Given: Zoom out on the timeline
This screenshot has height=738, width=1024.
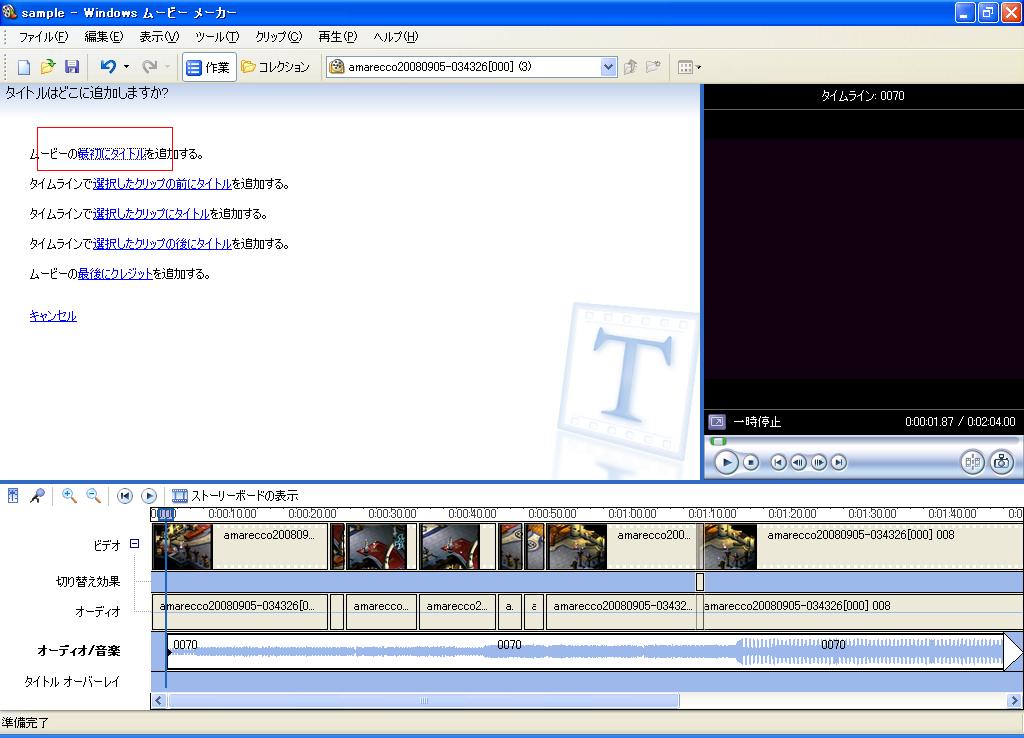Looking at the screenshot, I should point(93,495).
